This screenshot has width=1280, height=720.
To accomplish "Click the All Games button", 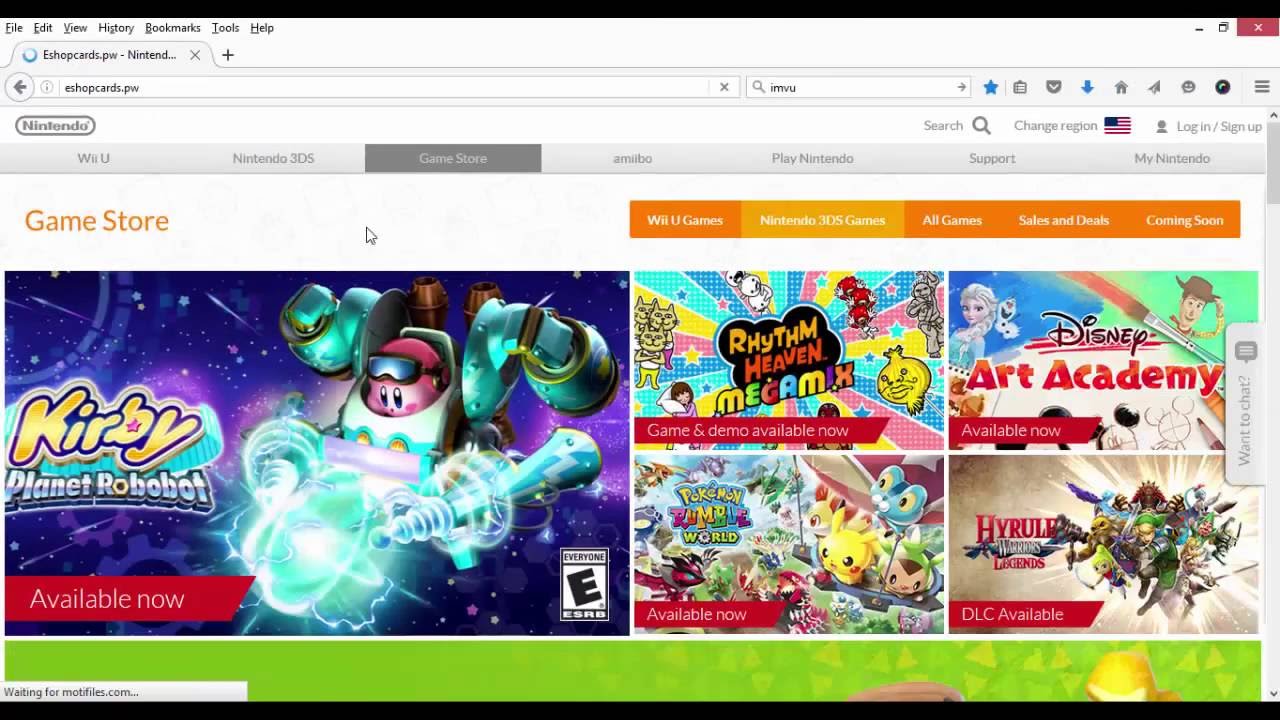I will 952,220.
